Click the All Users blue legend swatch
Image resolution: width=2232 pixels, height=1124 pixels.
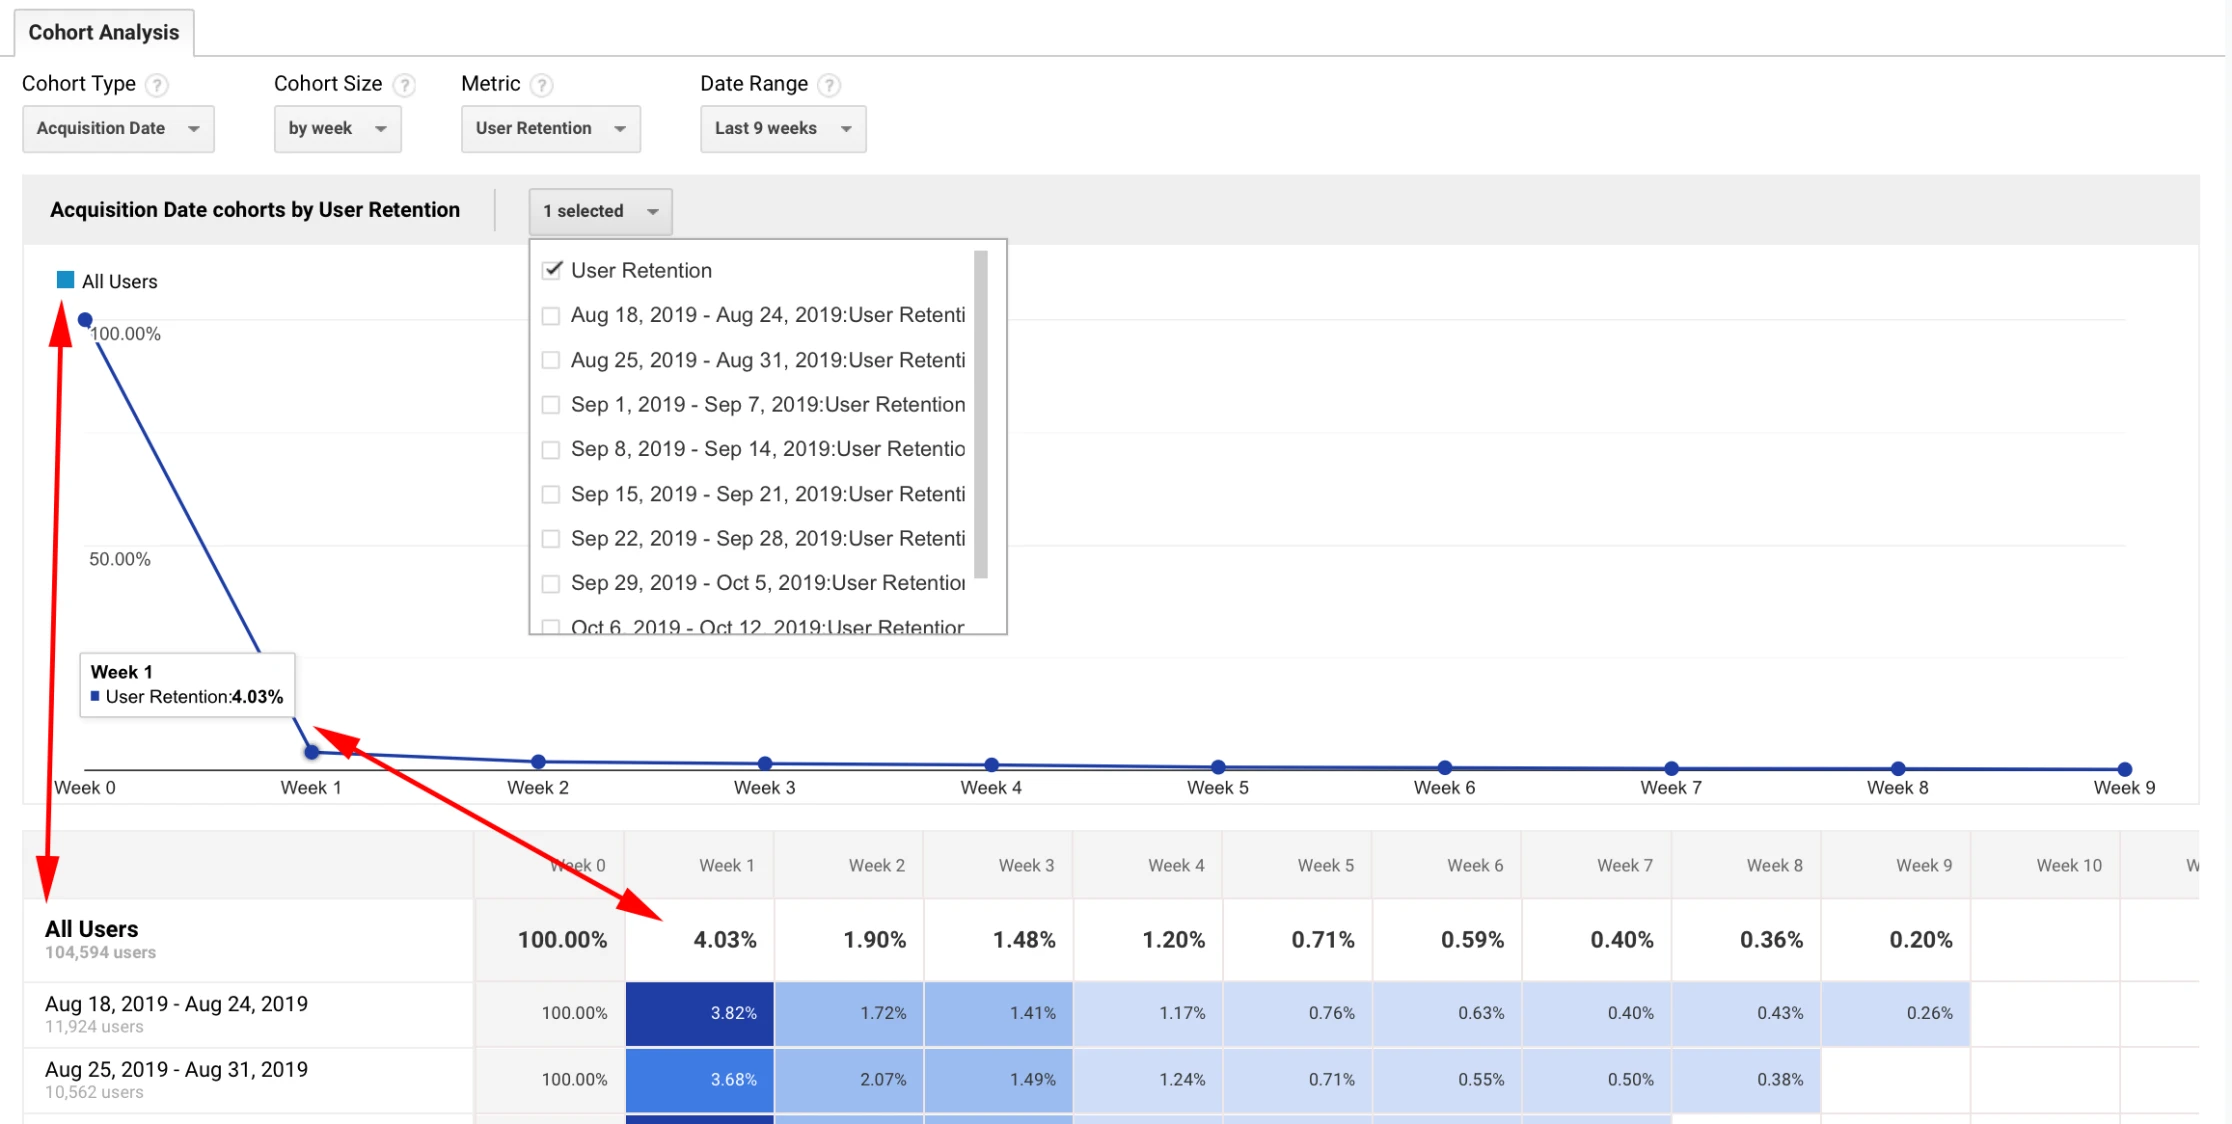point(66,280)
